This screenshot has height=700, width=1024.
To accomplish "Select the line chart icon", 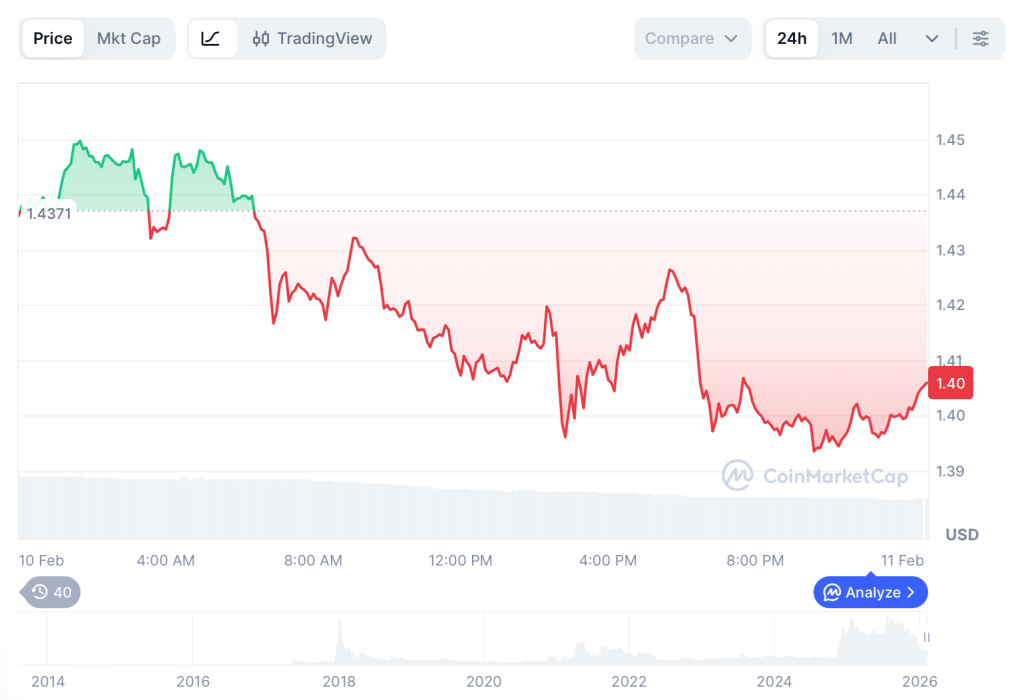I will tap(210, 38).
